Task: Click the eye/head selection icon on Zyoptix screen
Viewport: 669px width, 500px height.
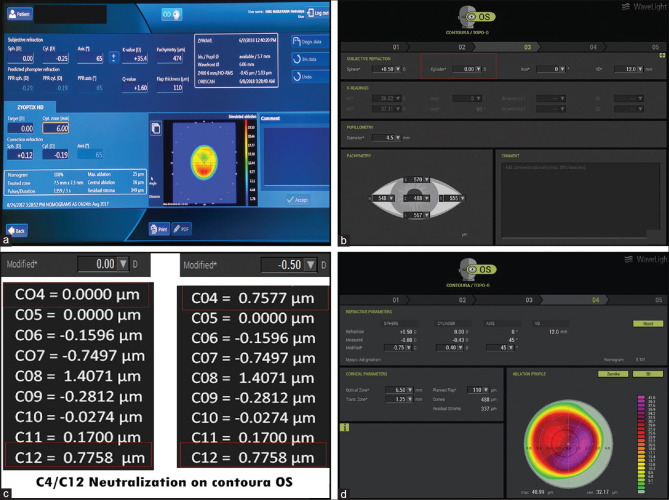Action: coord(172,14)
